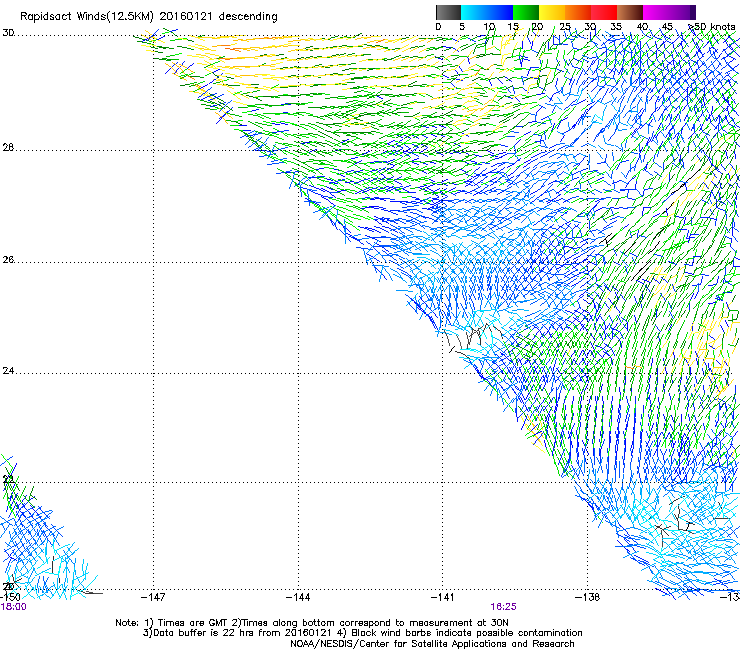Click the longitude "-141" axis label
Image resolution: width=740 pixels, height=650 pixels.
point(443,597)
